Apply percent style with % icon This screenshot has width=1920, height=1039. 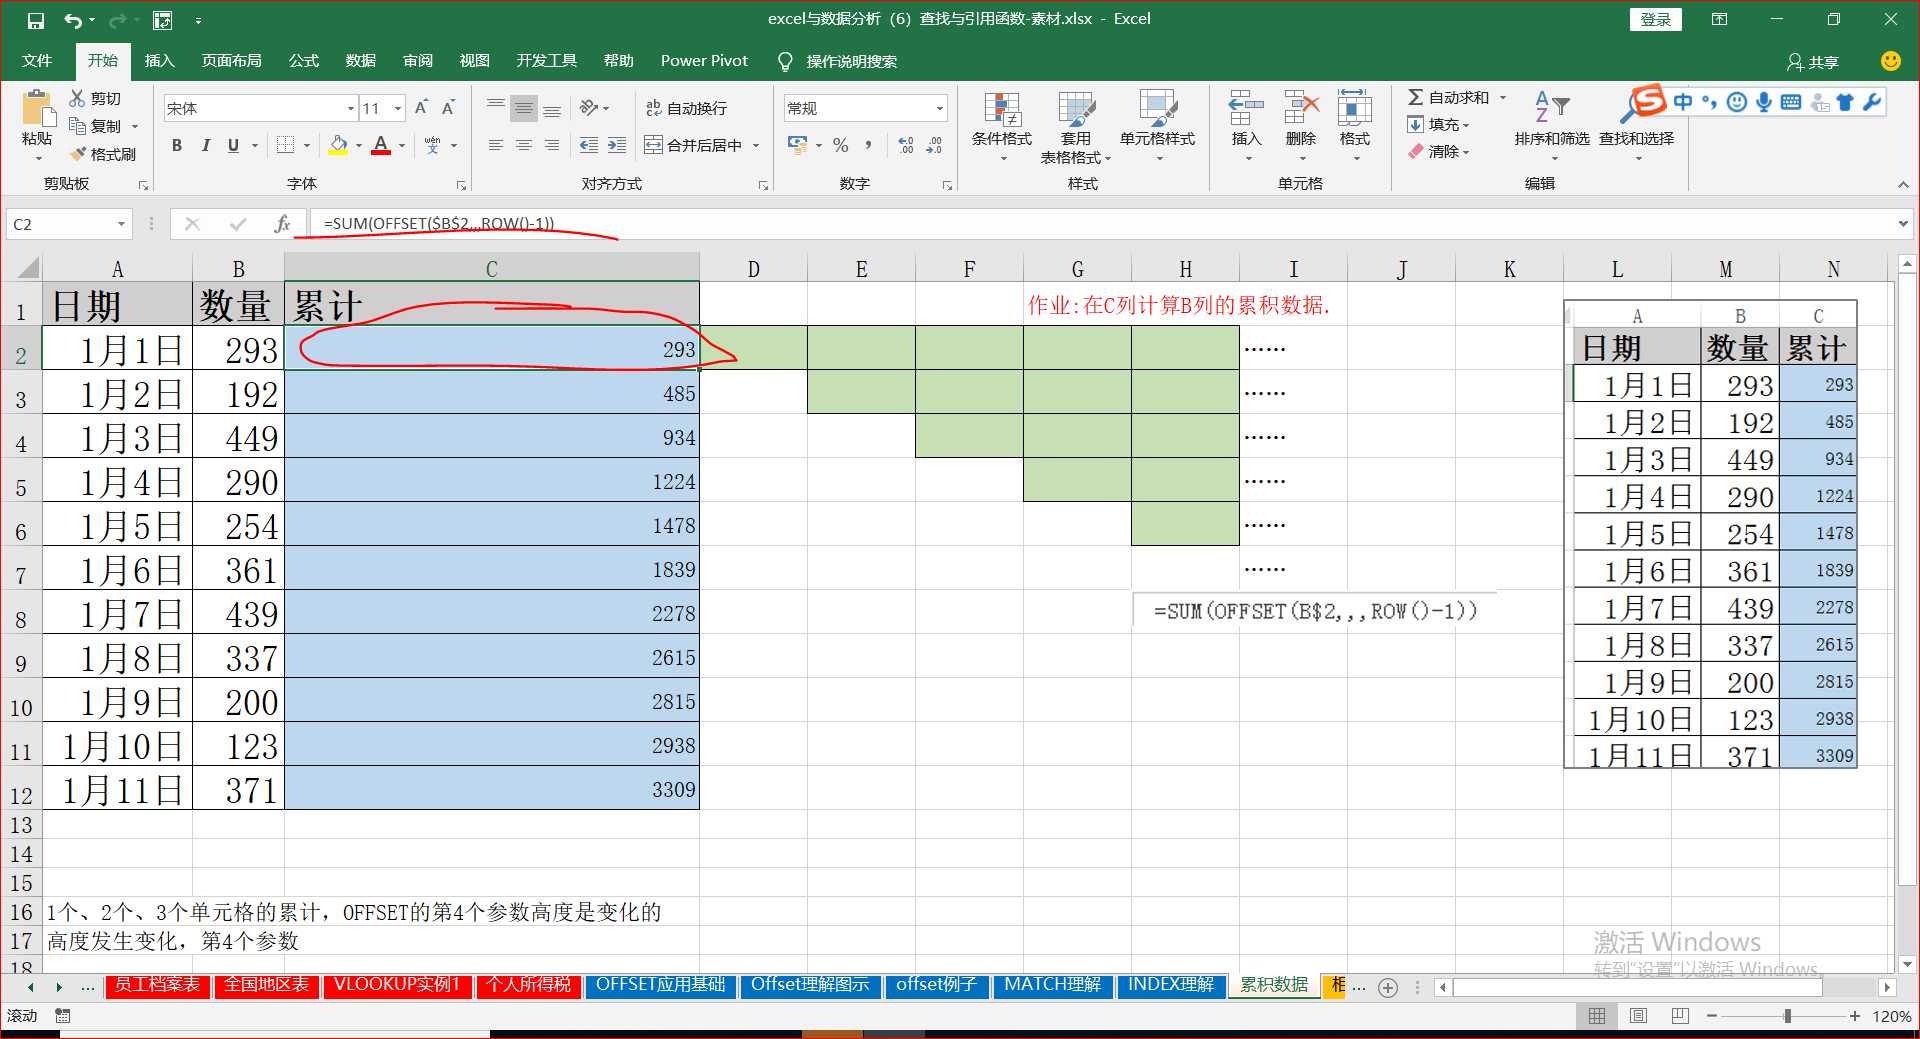[841, 146]
